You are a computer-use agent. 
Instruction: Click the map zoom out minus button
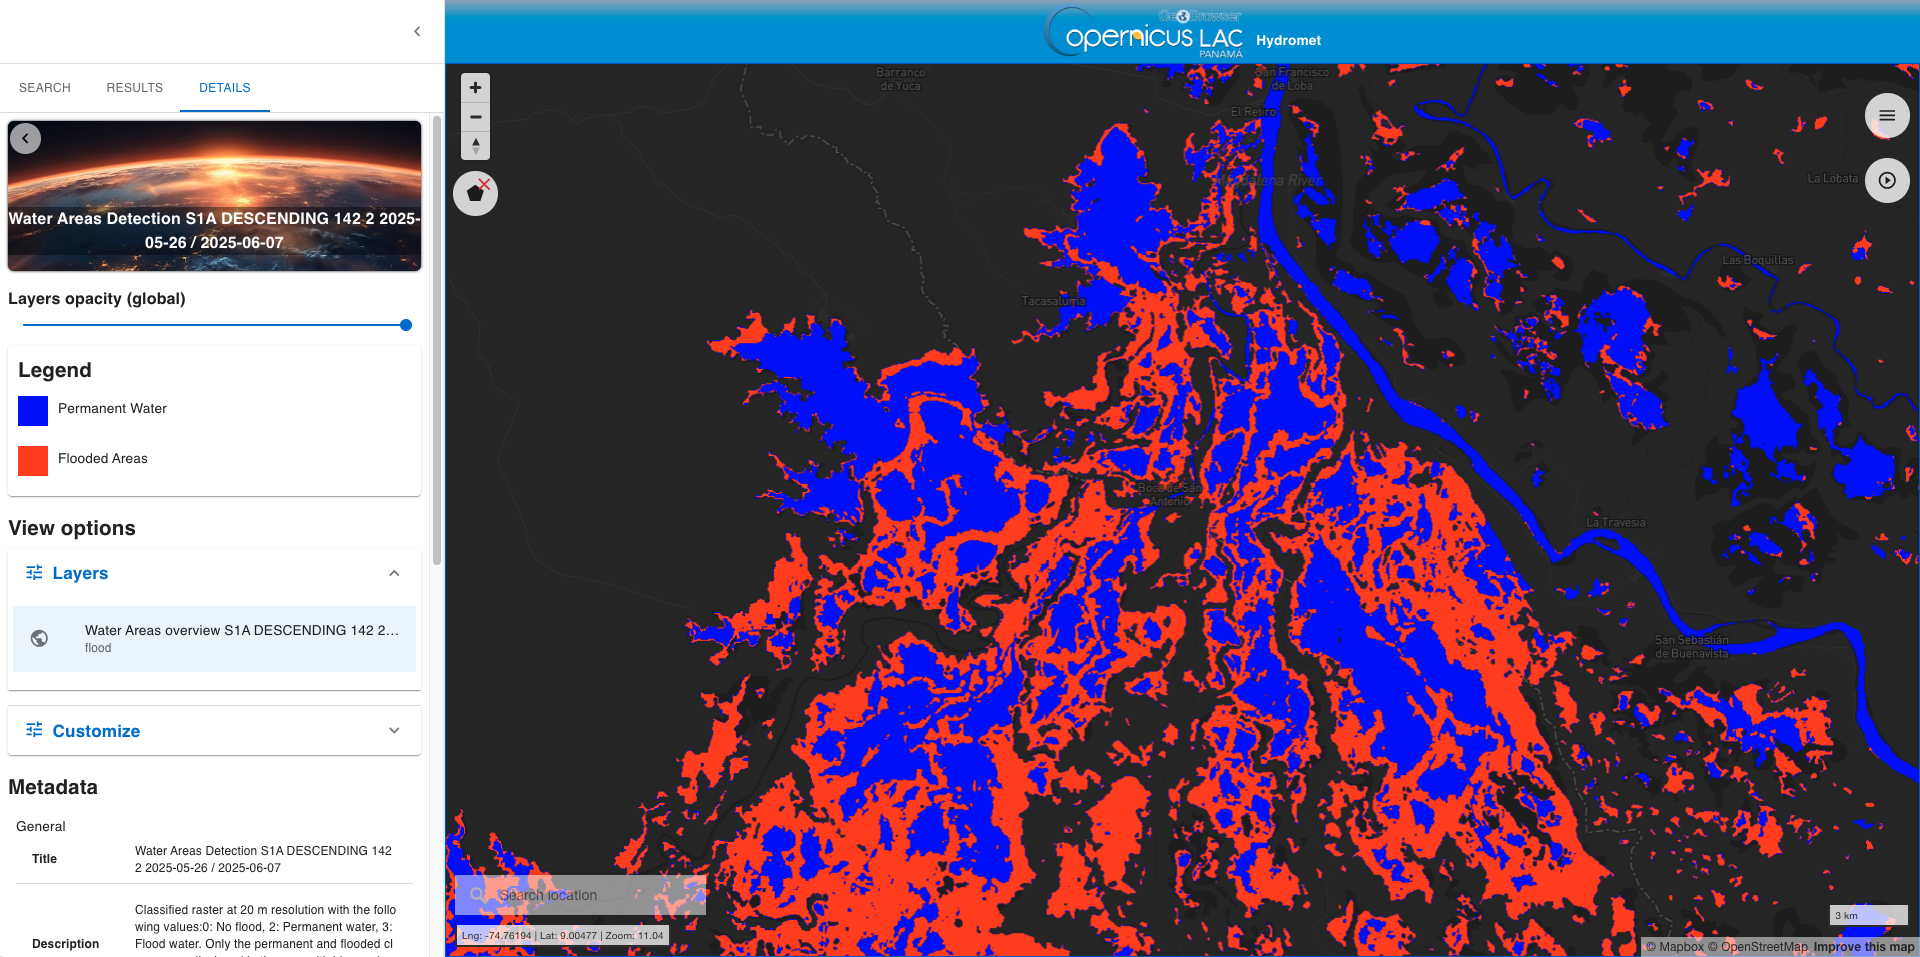point(476,117)
